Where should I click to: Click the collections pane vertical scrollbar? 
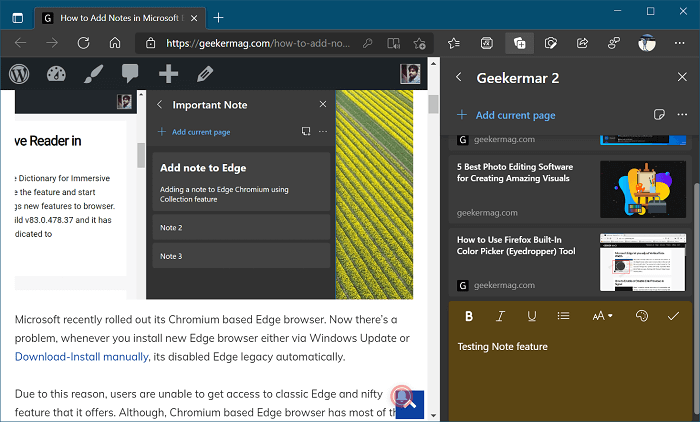pyautogui.click(x=696, y=299)
